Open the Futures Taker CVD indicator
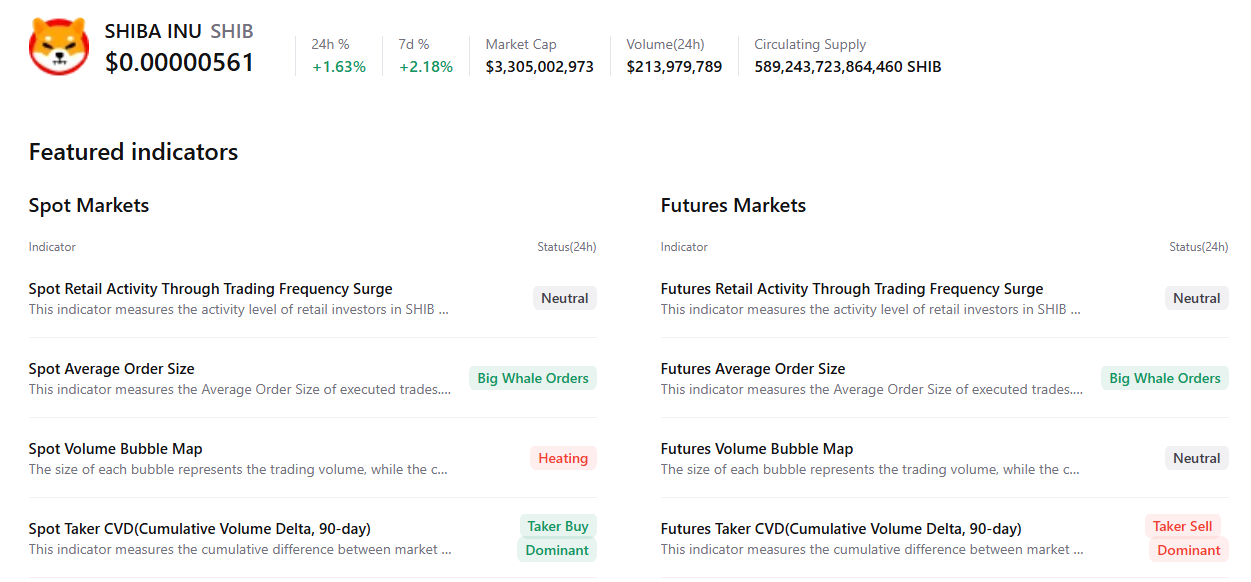1251x582 pixels. point(841,529)
